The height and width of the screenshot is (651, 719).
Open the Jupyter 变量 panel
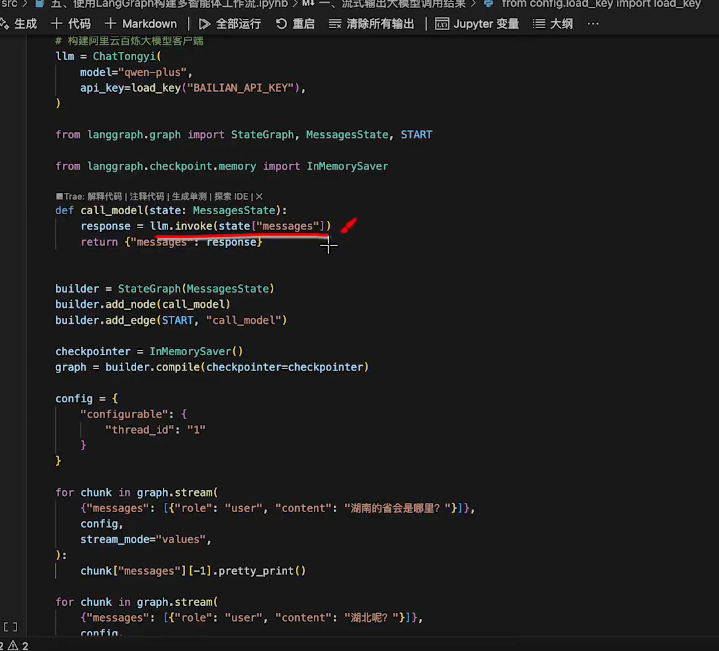coord(477,24)
